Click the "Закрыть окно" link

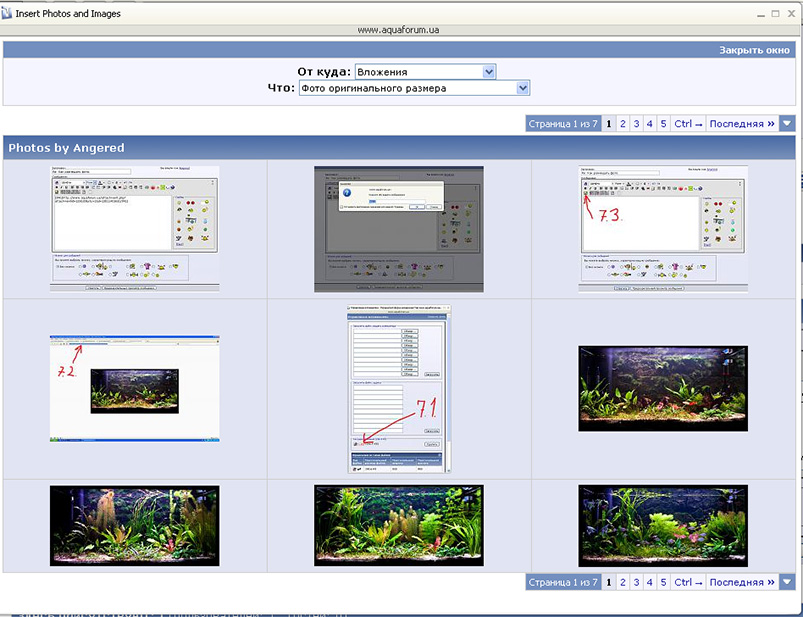[x=754, y=50]
